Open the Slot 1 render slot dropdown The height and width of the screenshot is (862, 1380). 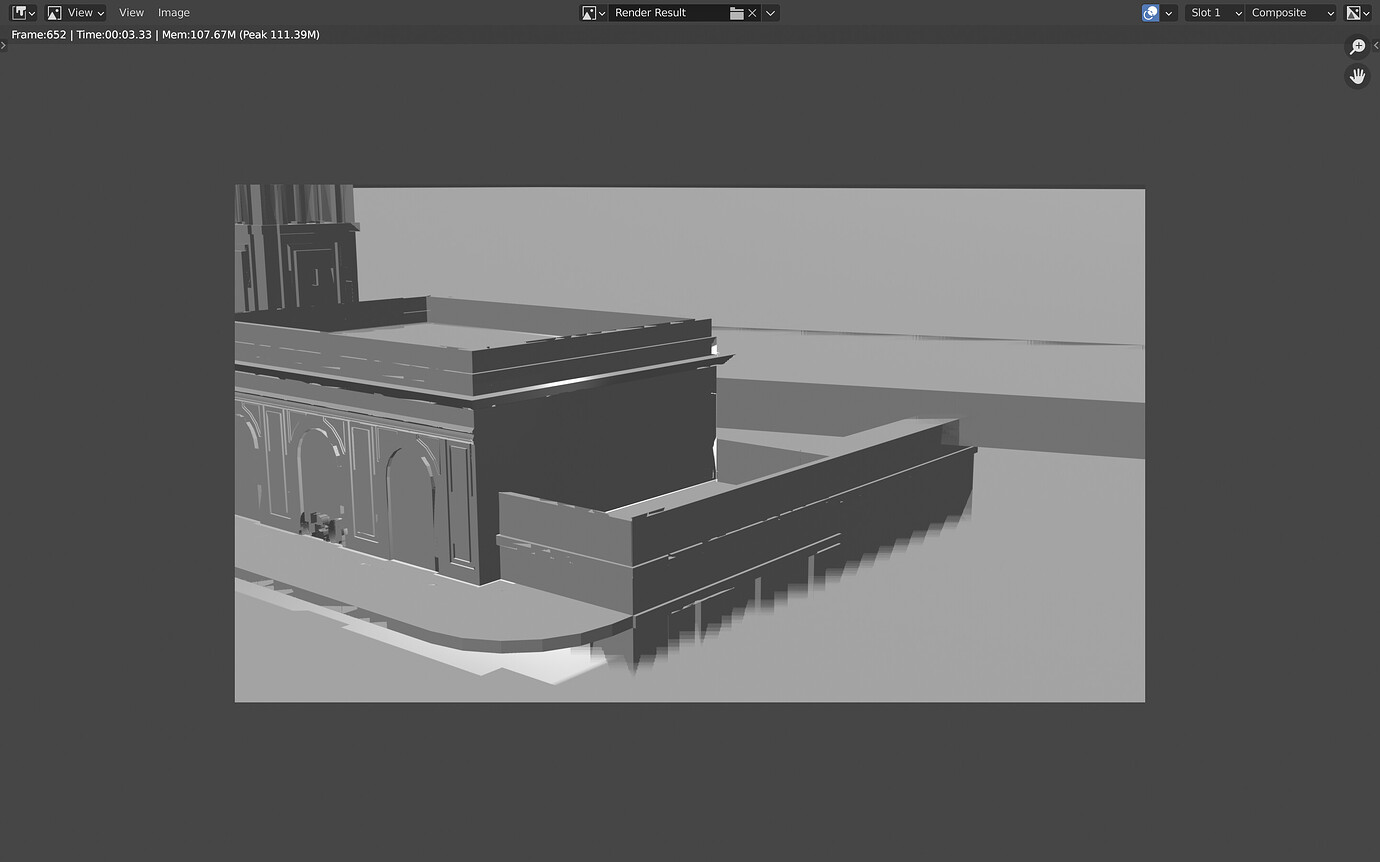[x=1214, y=13]
